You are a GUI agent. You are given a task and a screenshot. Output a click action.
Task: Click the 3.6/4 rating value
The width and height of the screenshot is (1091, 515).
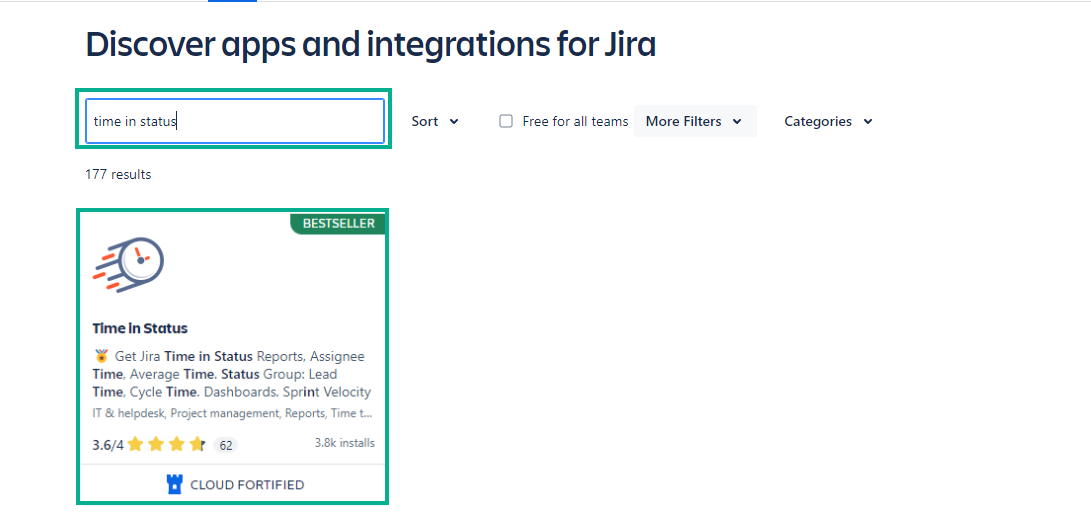click(x=108, y=445)
